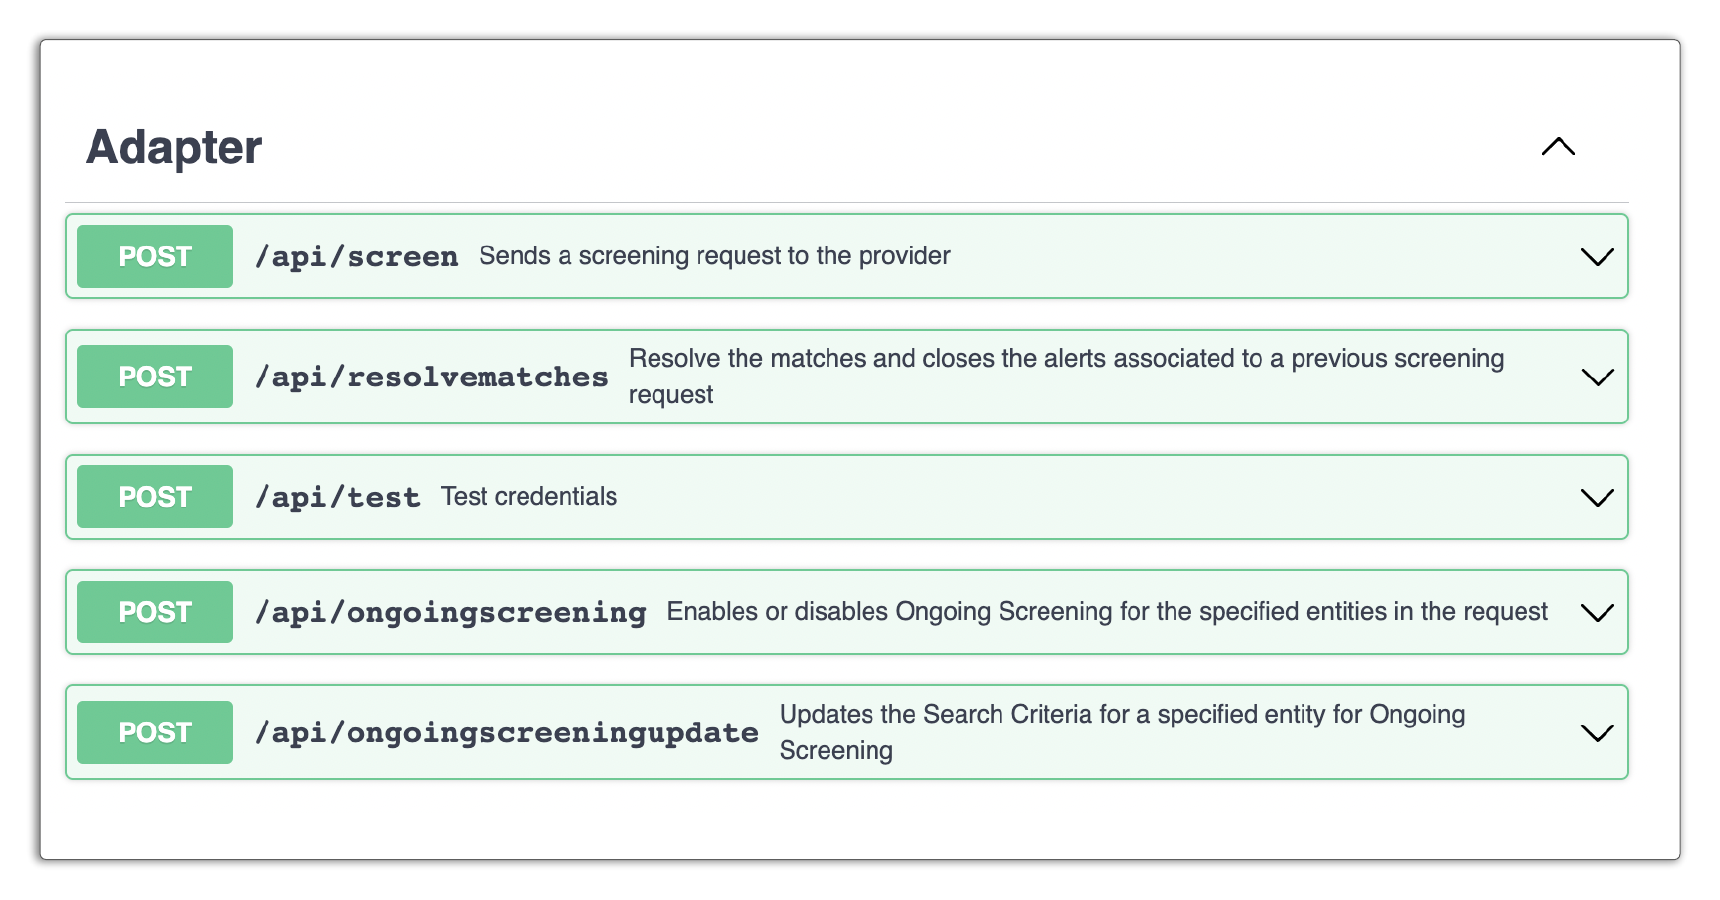This screenshot has height=900, width=1720.
Task: Click the POST badge for /api/resolvematches
Action: [x=155, y=377]
